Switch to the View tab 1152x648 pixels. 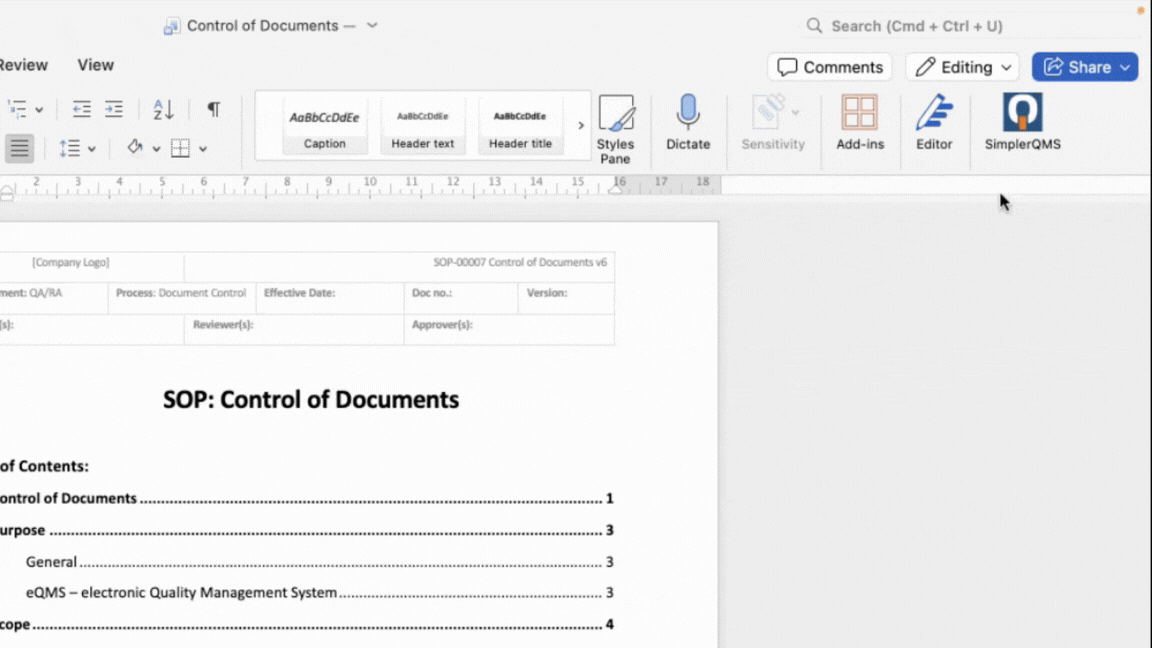tap(95, 65)
